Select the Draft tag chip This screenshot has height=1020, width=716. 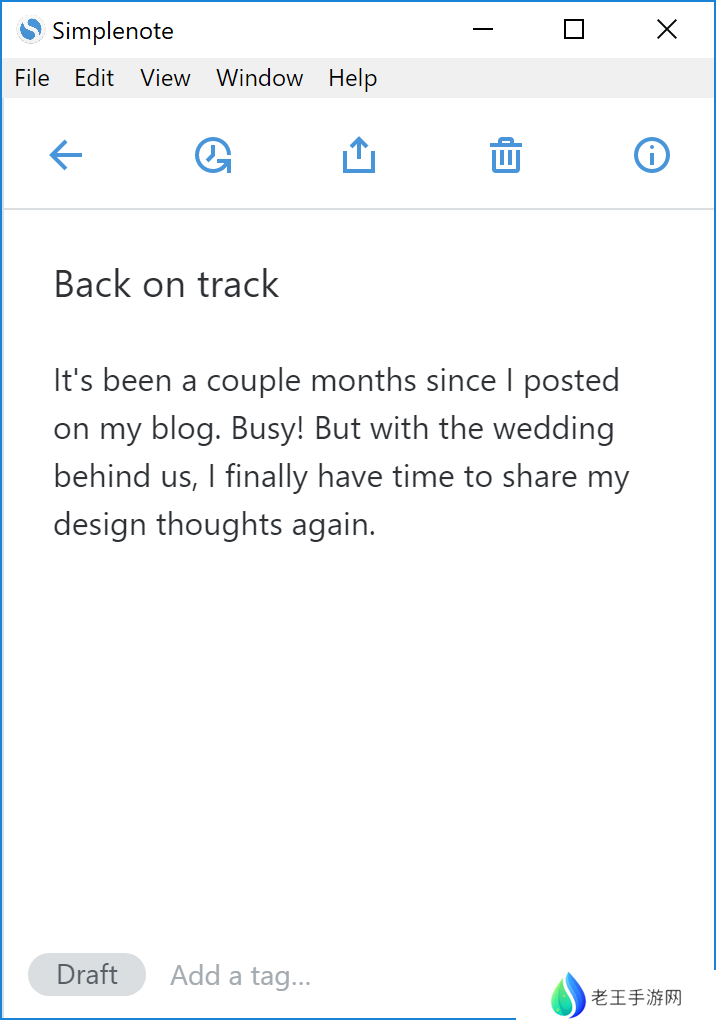coord(87,975)
